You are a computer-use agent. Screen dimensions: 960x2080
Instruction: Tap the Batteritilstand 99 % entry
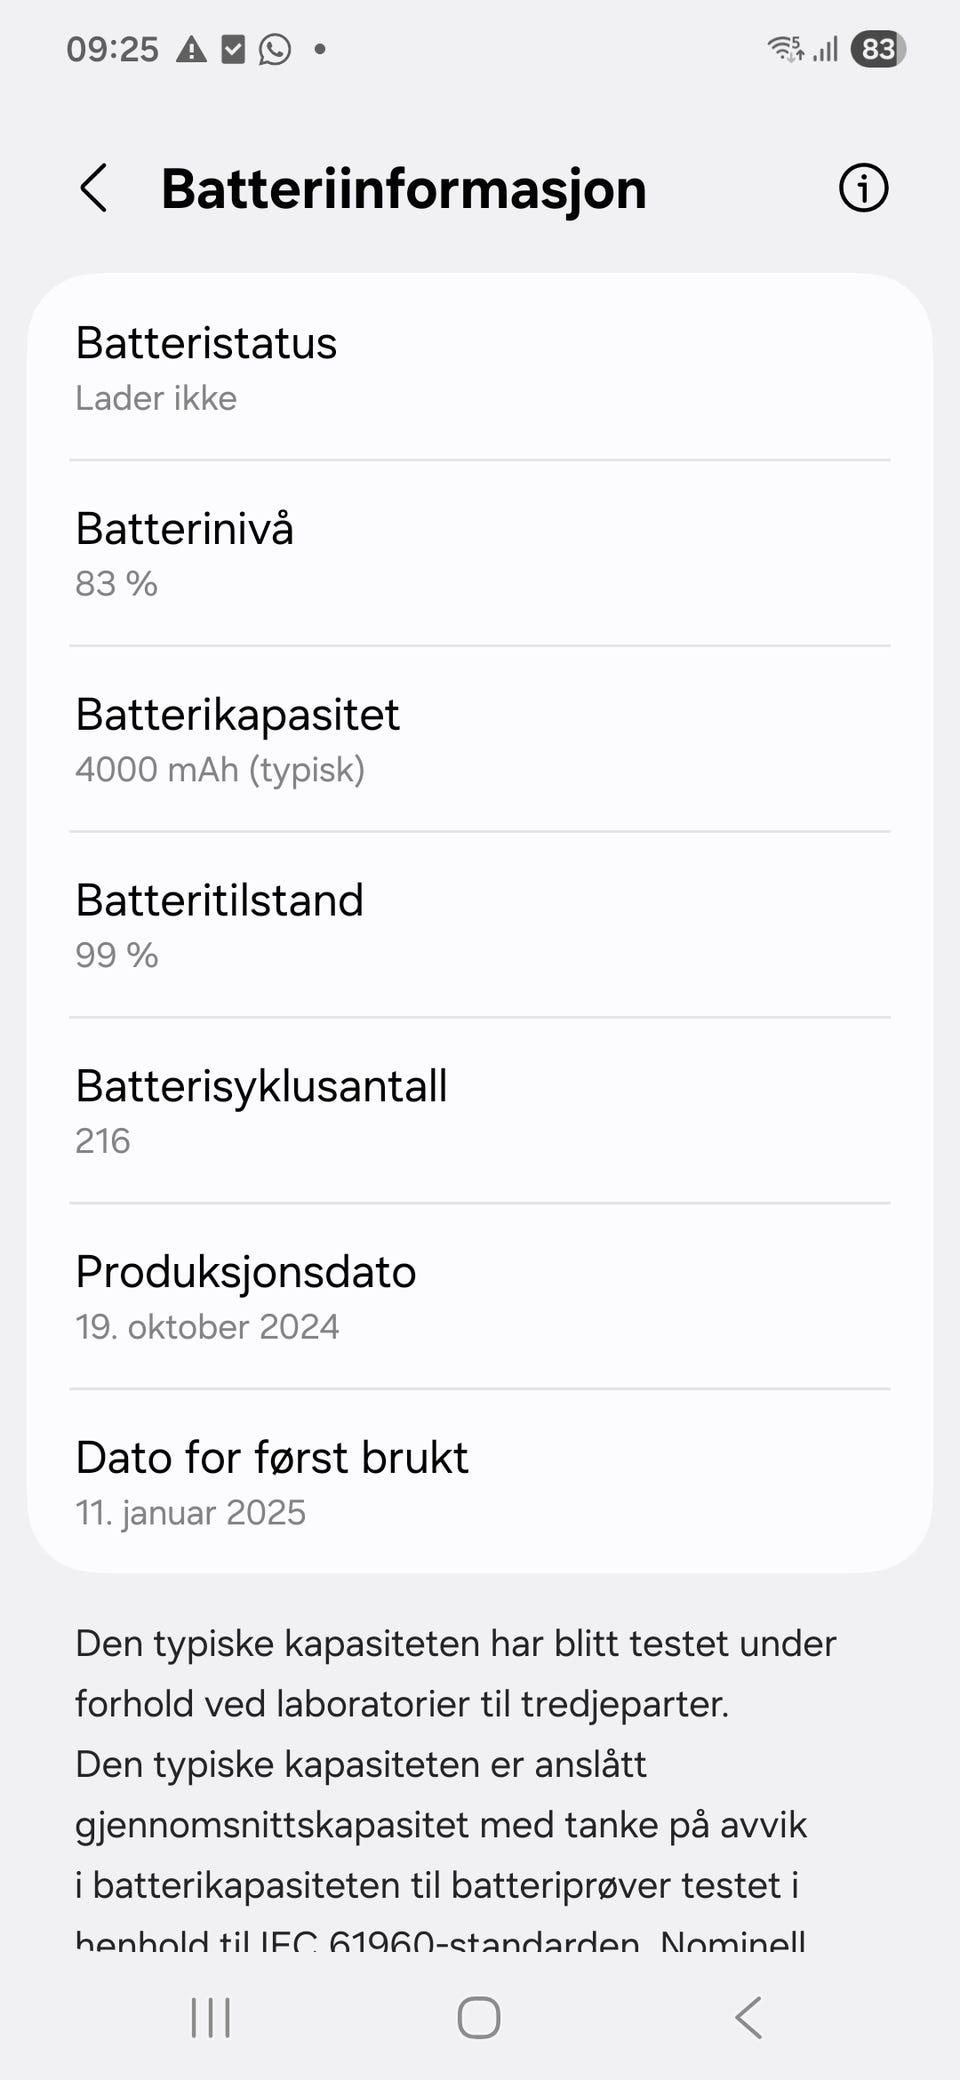[480, 926]
